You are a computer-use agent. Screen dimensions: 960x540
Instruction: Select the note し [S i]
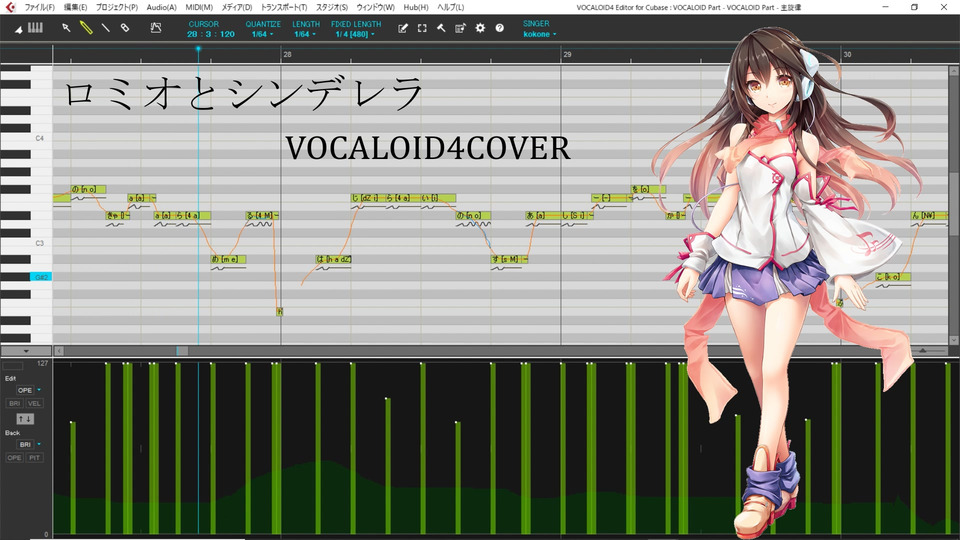577,216
